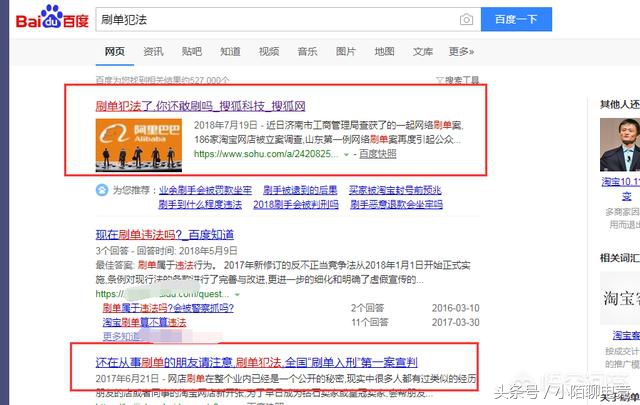Open result 刷单犯法了,你还敢刷吗_搜狐科技

[200, 106]
